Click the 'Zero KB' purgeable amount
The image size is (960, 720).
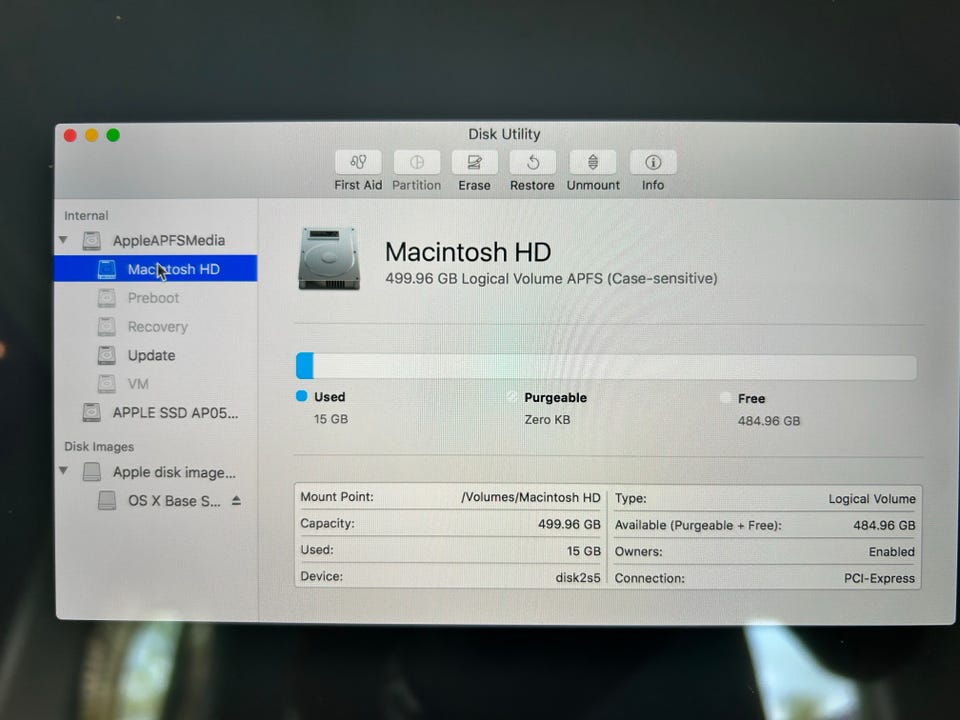[x=547, y=420]
